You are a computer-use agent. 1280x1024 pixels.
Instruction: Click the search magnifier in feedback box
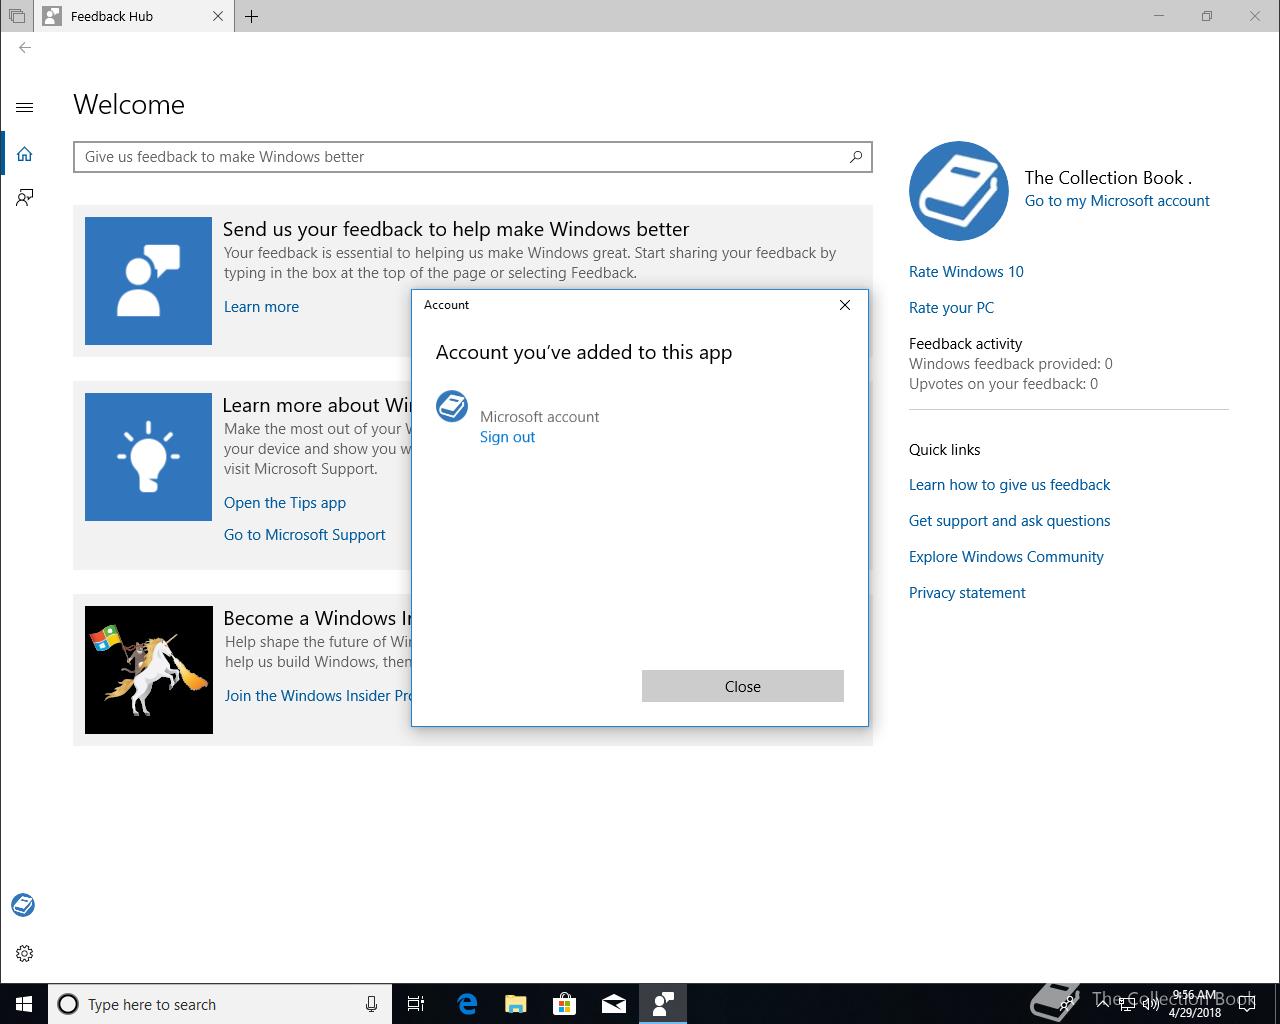point(856,157)
